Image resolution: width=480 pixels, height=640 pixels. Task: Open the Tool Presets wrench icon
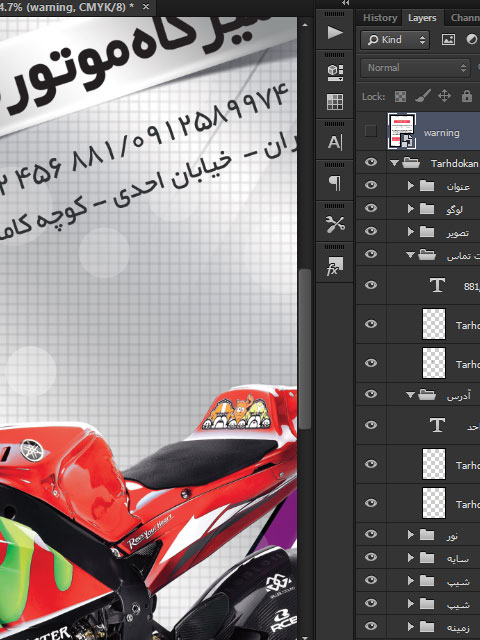335,224
